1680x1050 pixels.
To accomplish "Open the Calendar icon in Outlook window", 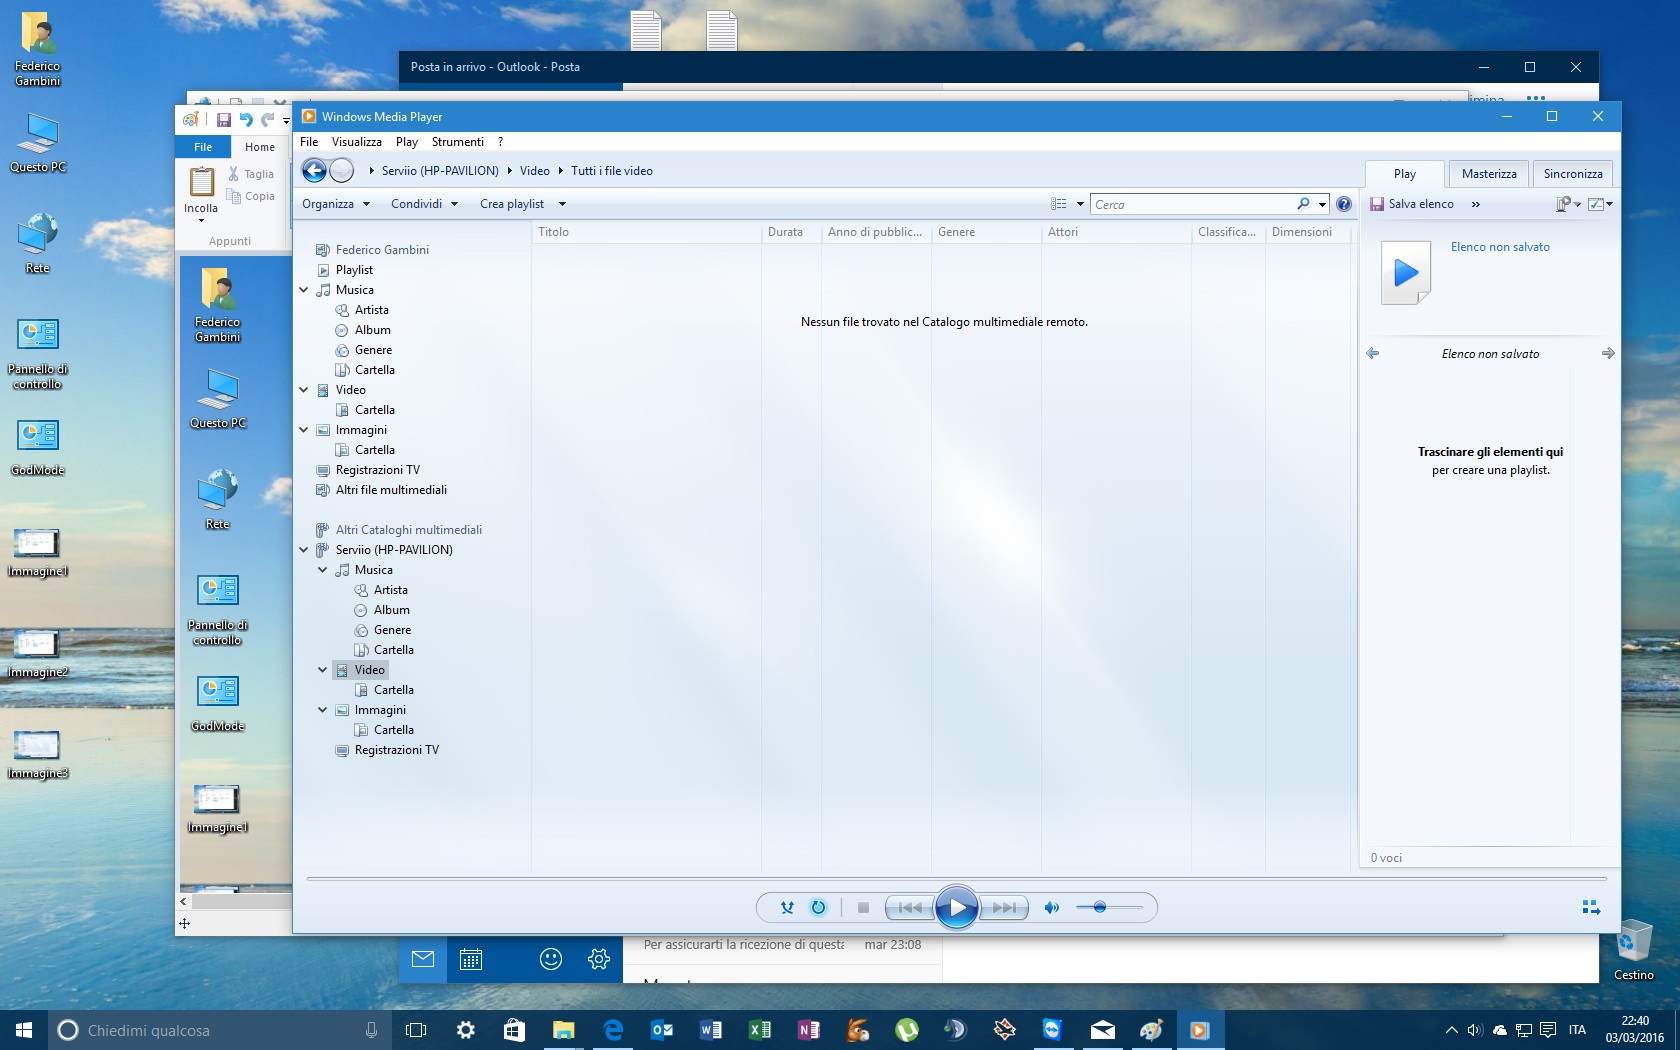I will (471, 959).
